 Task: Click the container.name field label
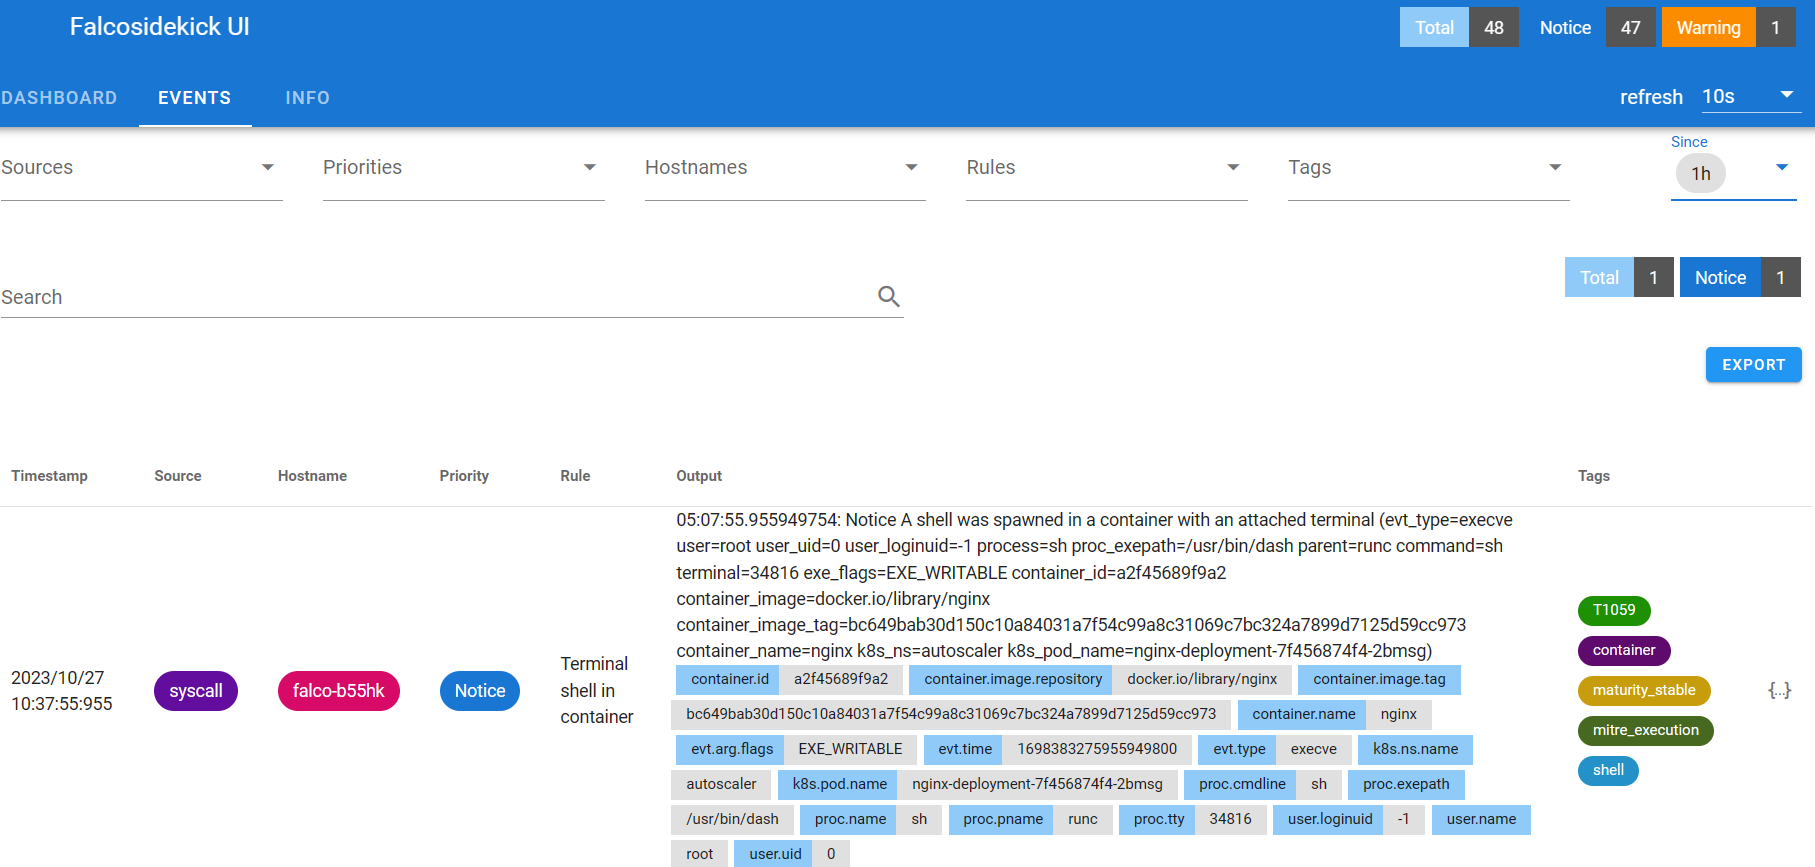click(1304, 714)
